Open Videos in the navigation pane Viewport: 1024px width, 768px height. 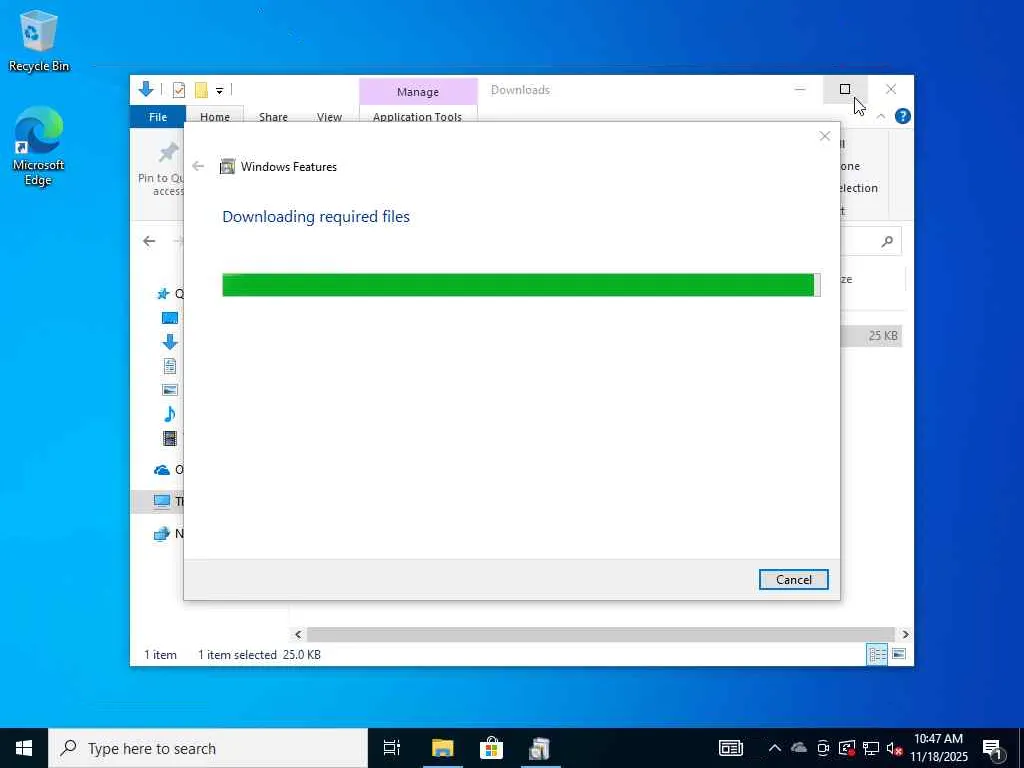170,438
